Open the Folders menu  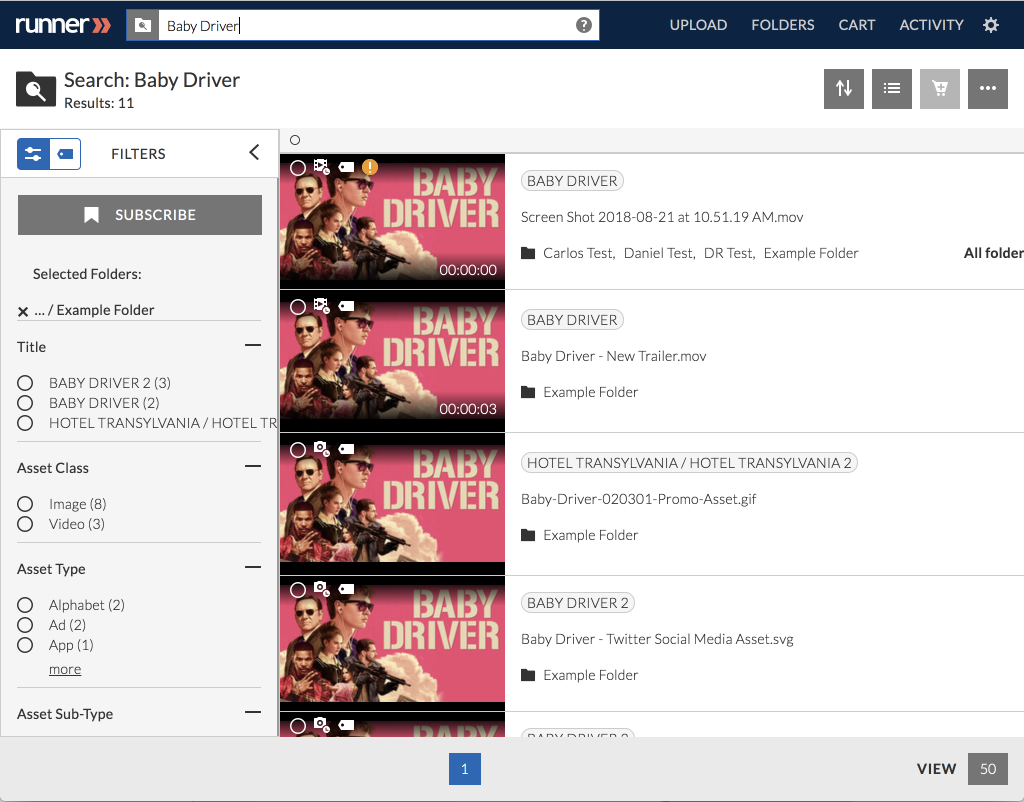(x=782, y=25)
